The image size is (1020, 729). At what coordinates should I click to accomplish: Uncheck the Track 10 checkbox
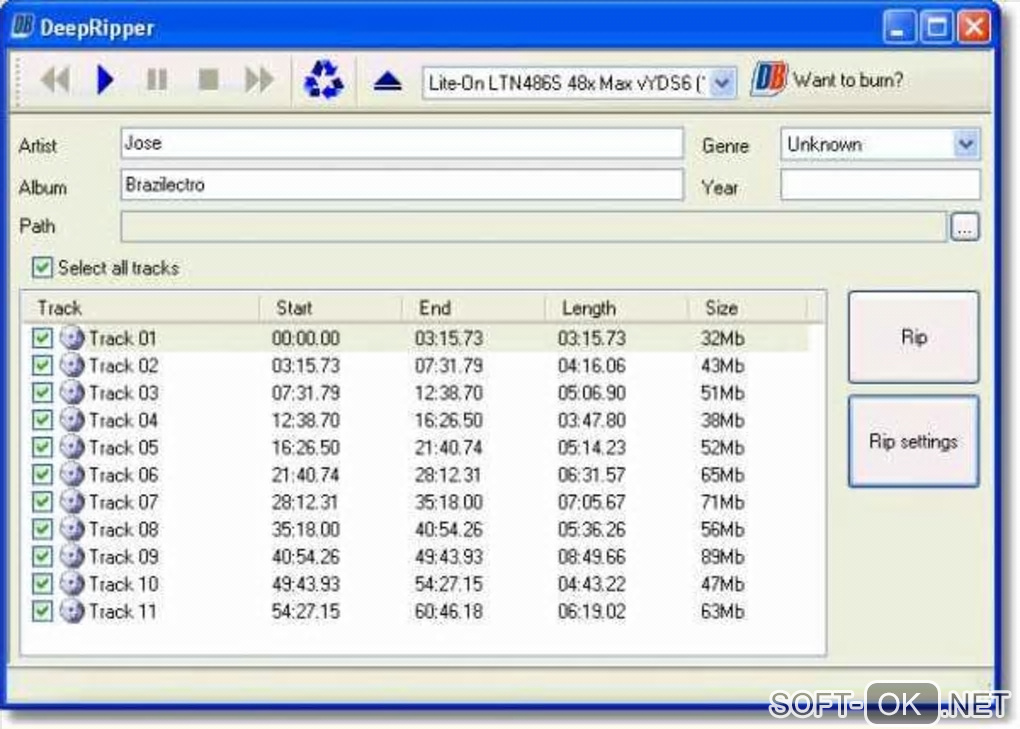click(42, 584)
